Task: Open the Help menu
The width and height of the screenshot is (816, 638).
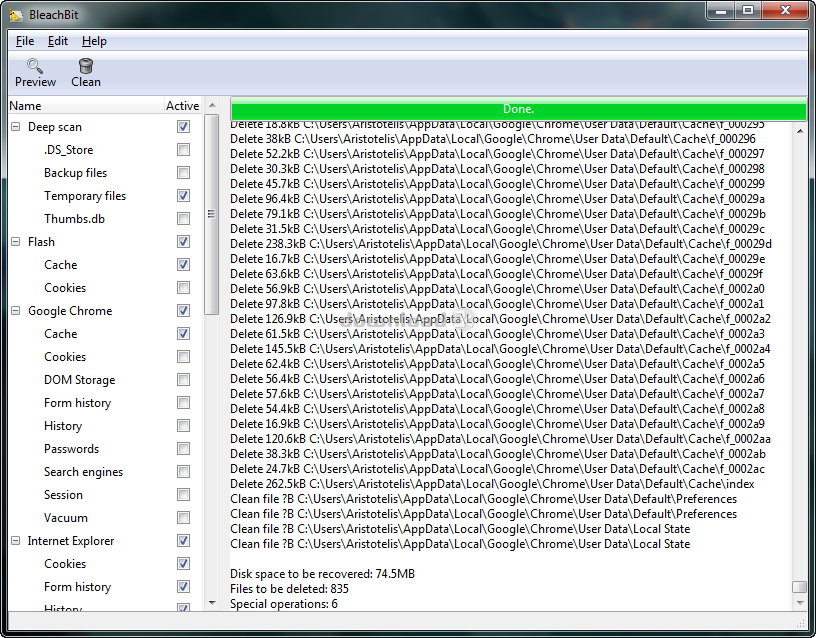Action: pos(94,41)
